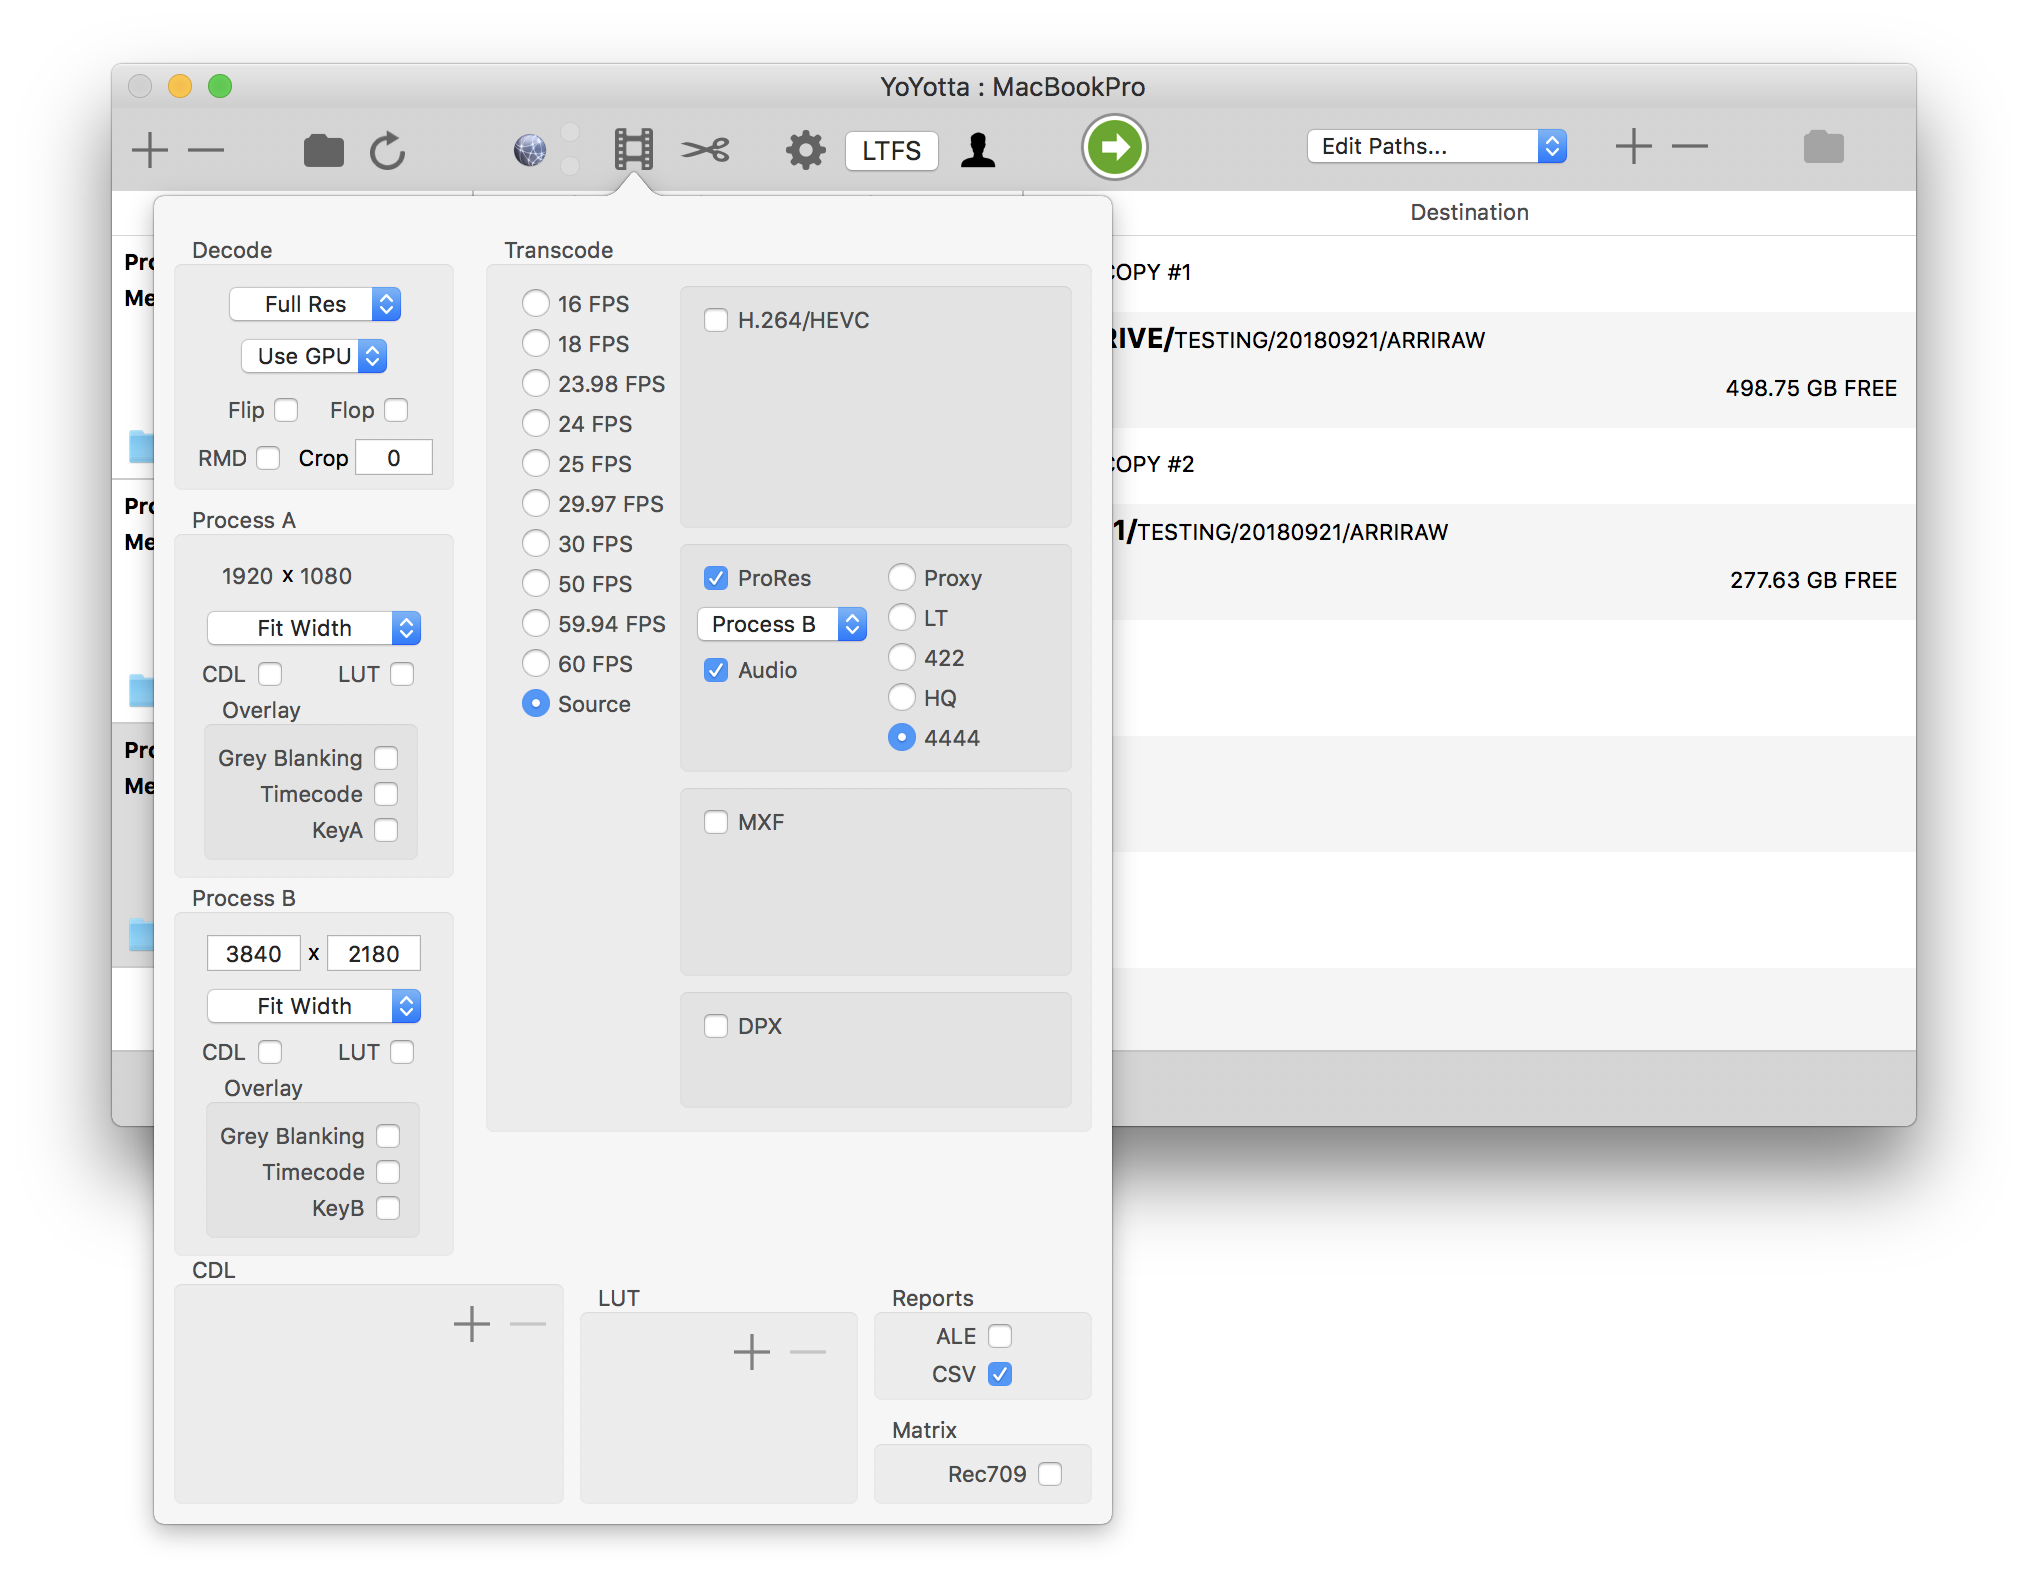Select the 29.97 FPS radio button
The height and width of the screenshot is (1592, 2028).
[536, 504]
